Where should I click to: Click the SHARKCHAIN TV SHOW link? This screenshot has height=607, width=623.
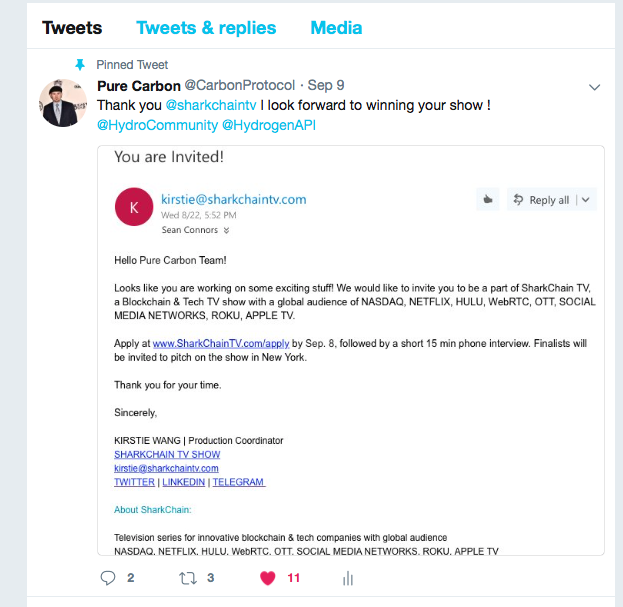pos(167,454)
